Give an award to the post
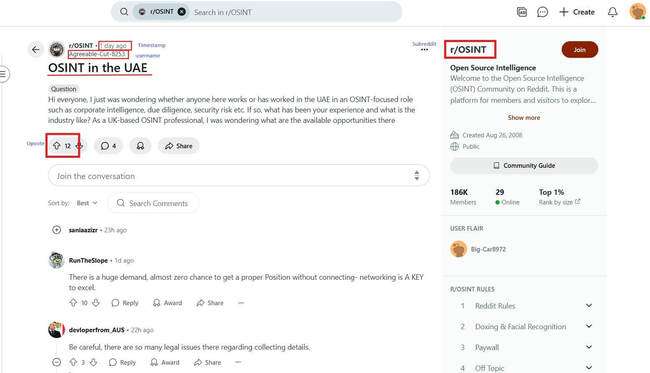This screenshot has width=650, height=373. (140, 146)
